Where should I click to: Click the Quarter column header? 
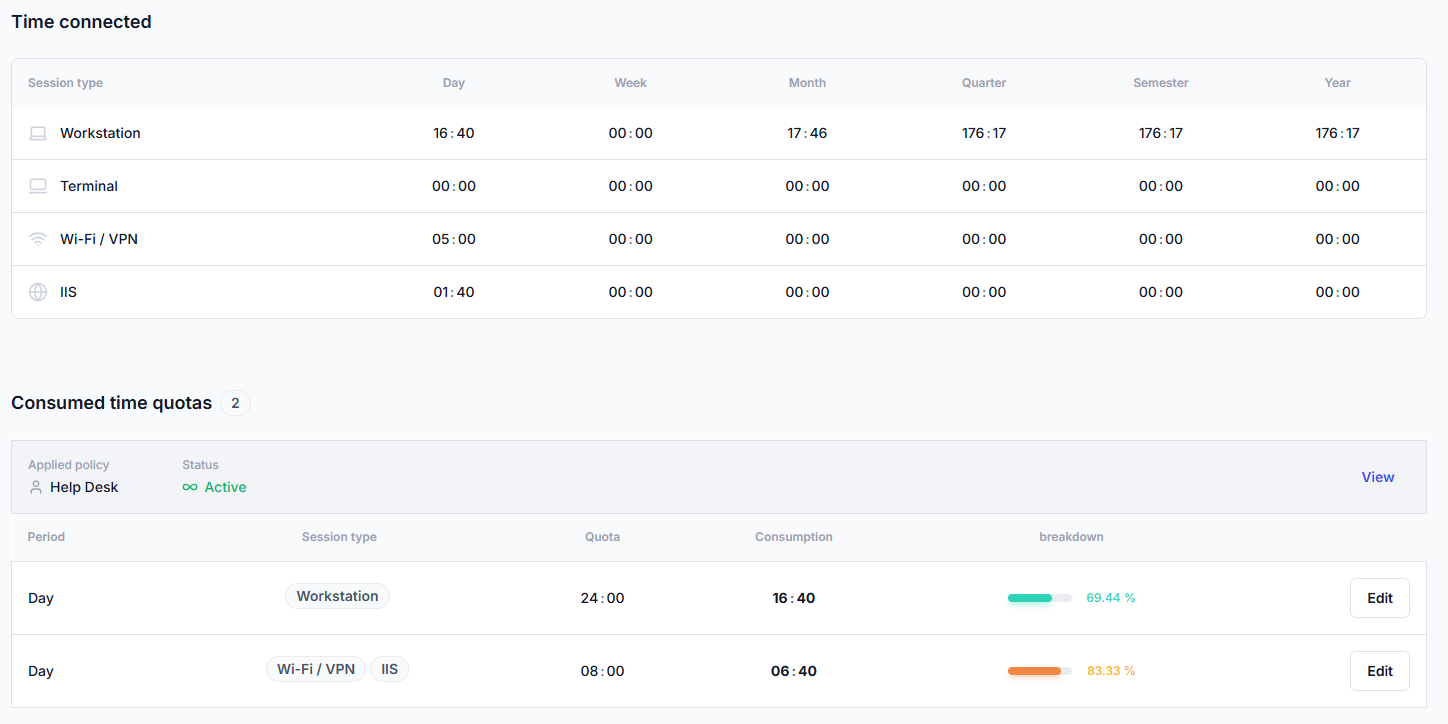tap(984, 83)
